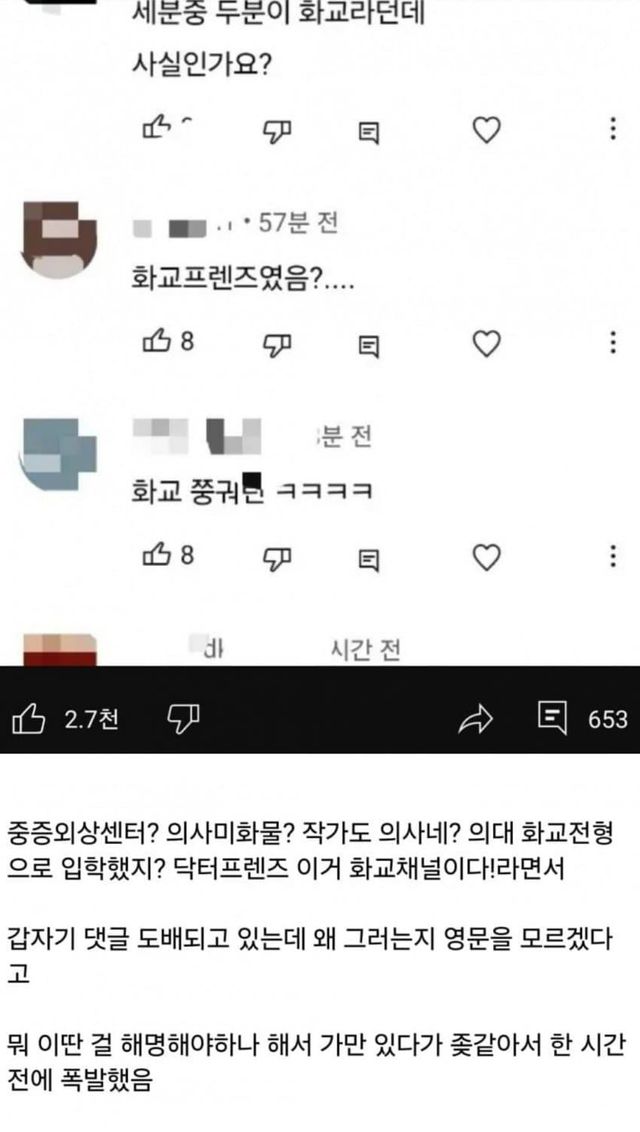Image resolution: width=640 pixels, height=1132 pixels.
Task: Like the 화교프렌즈였음 comment
Action: [157, 341]
